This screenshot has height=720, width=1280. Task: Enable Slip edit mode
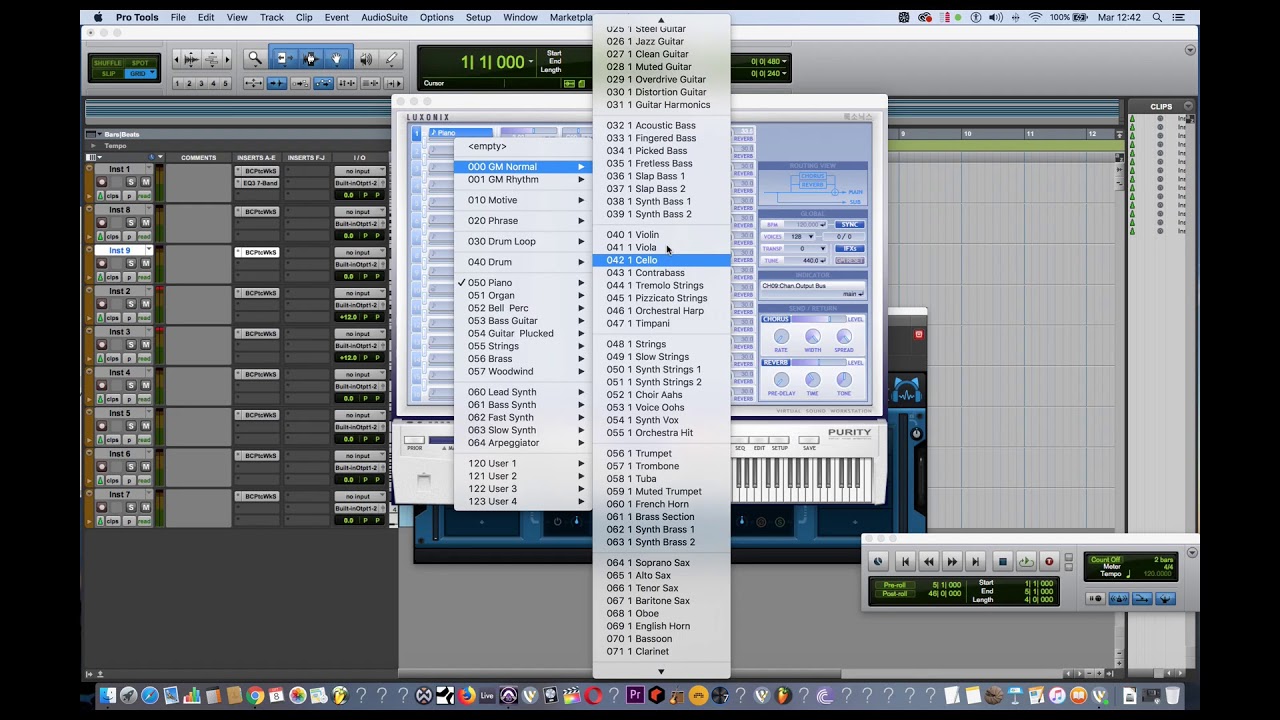(108, 73)
